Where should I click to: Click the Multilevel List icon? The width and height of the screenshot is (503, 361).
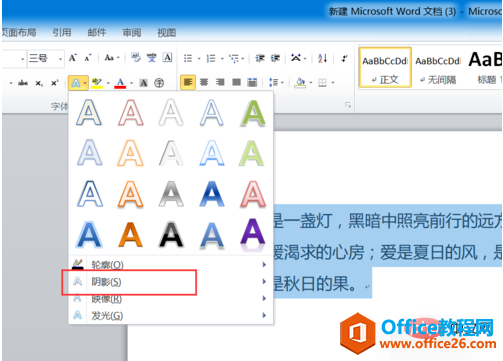(234, 58)
